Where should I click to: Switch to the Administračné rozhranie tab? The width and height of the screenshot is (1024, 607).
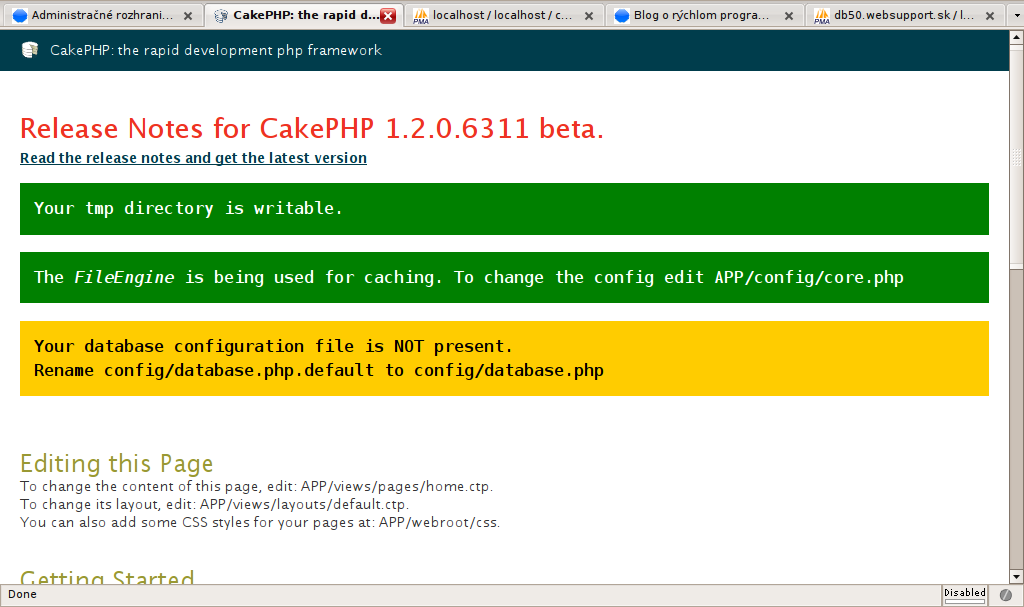pyautogui.click(x=103, y=15)
